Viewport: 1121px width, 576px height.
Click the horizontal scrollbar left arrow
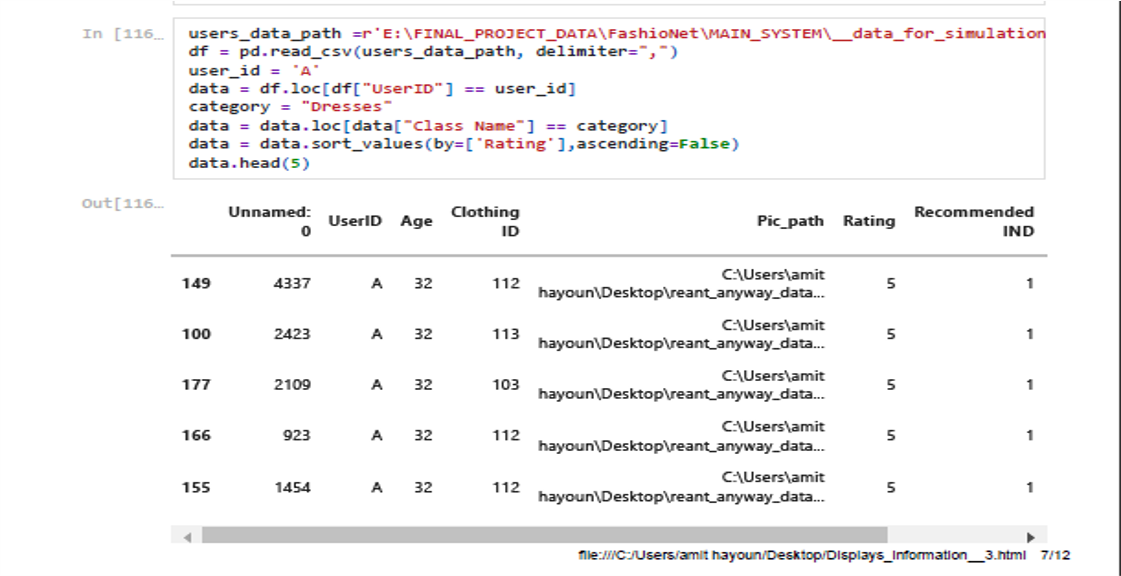(x=187, y=537)
